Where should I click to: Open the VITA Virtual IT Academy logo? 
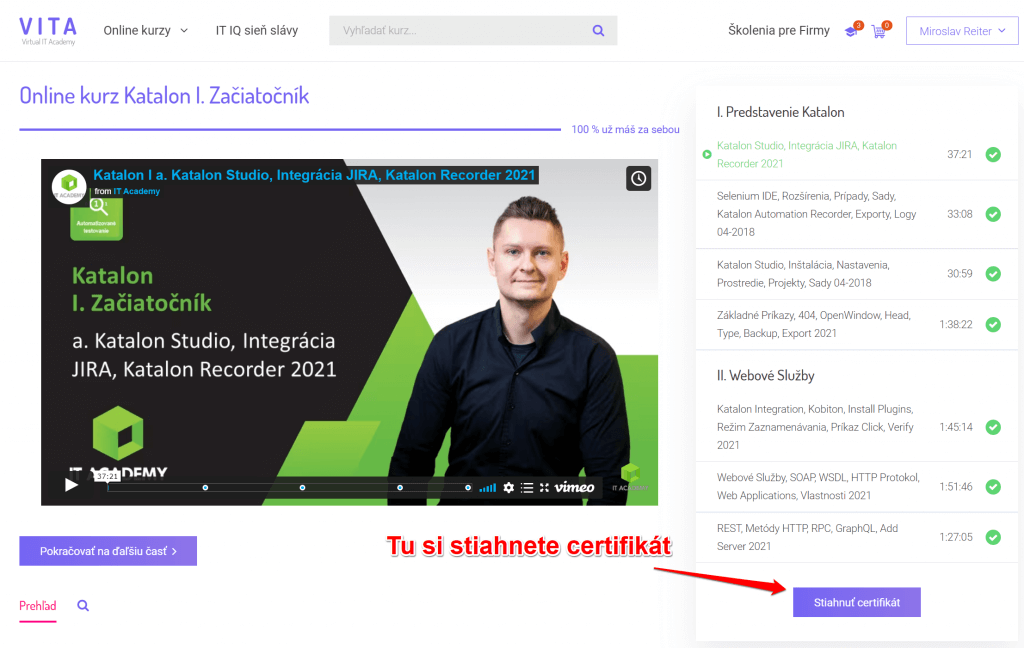pos(48,31)
